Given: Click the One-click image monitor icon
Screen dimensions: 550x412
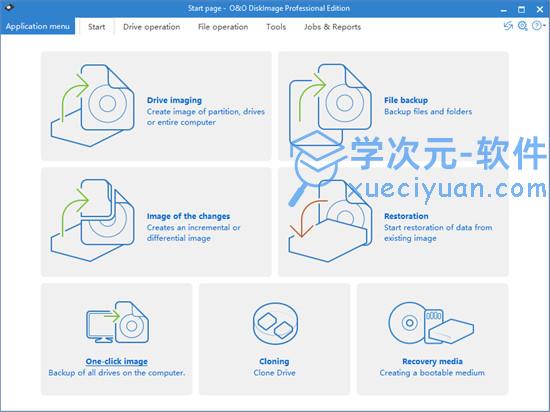Looking at the screenshot, I should coord(118,322).
